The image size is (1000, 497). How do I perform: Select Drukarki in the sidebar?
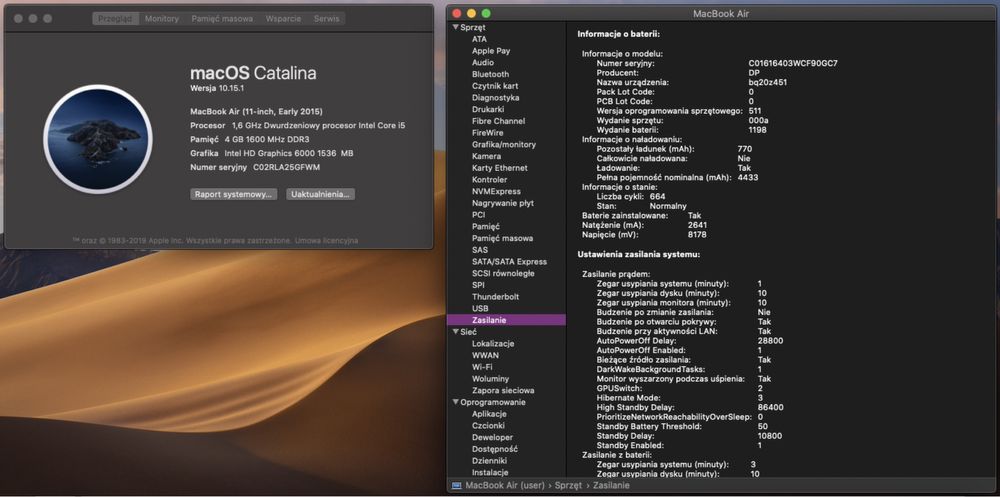click(x=488, y=109)
